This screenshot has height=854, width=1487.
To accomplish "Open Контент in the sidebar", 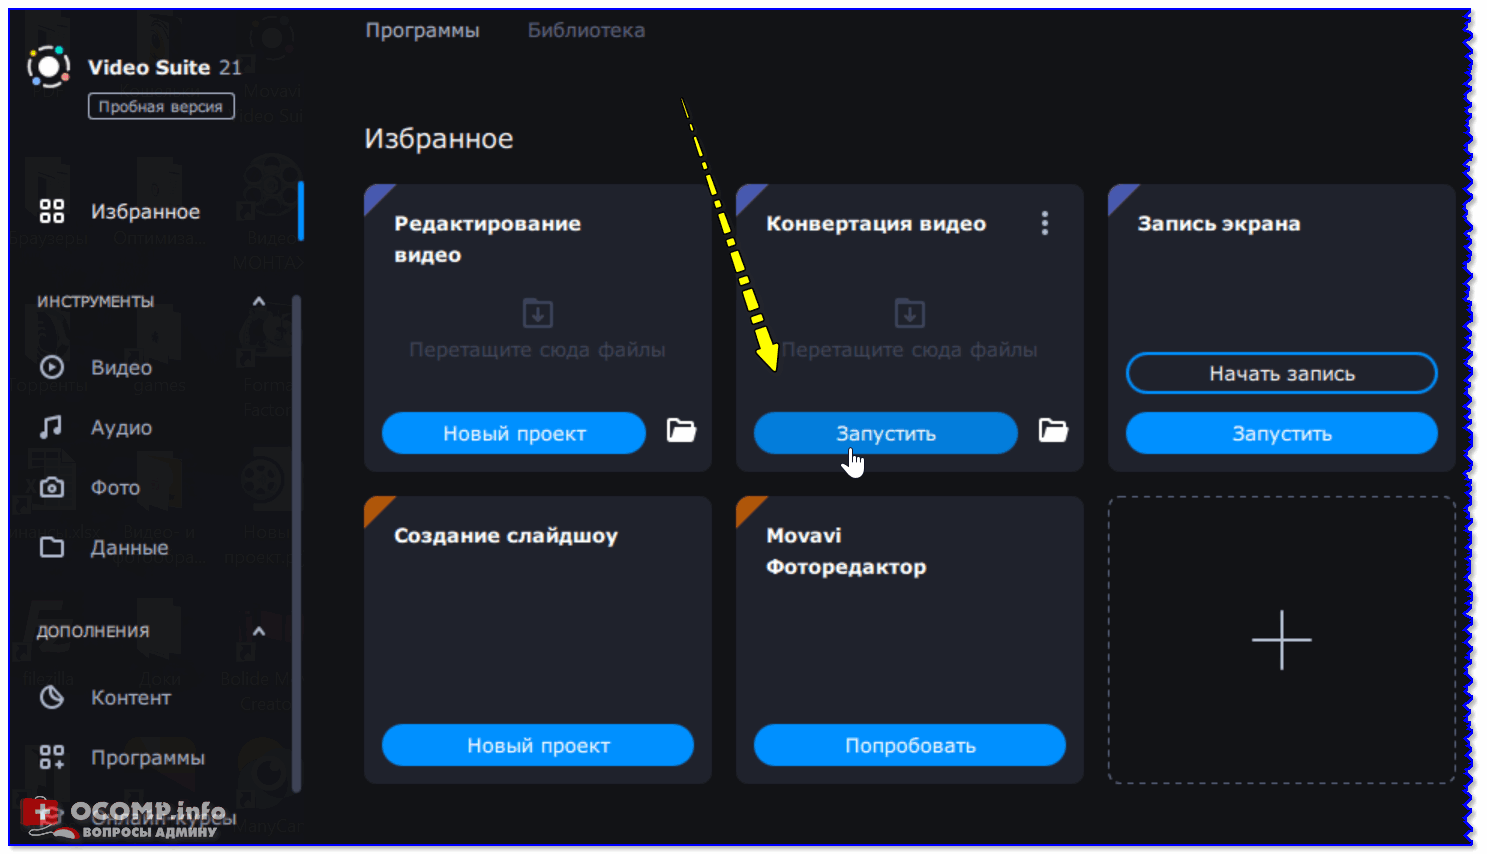I will (x=130, y=698).
